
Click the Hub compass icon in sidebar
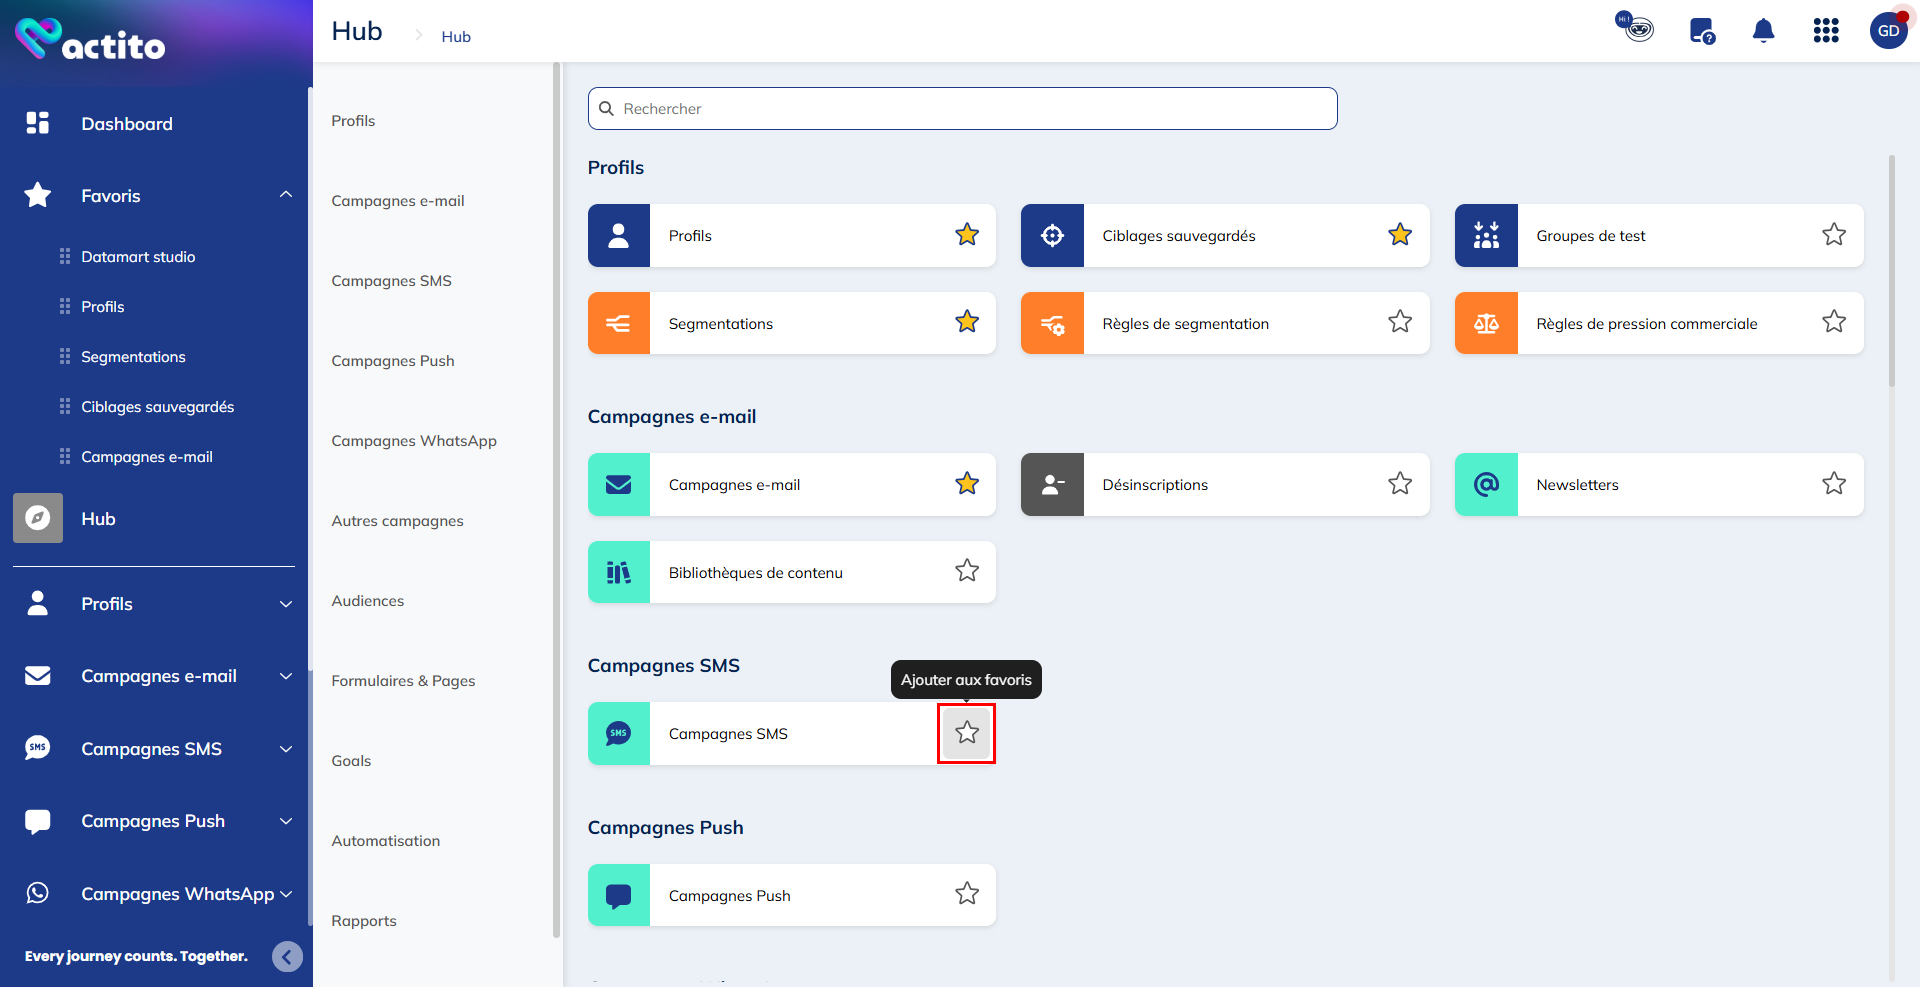[x=38, y=518]
